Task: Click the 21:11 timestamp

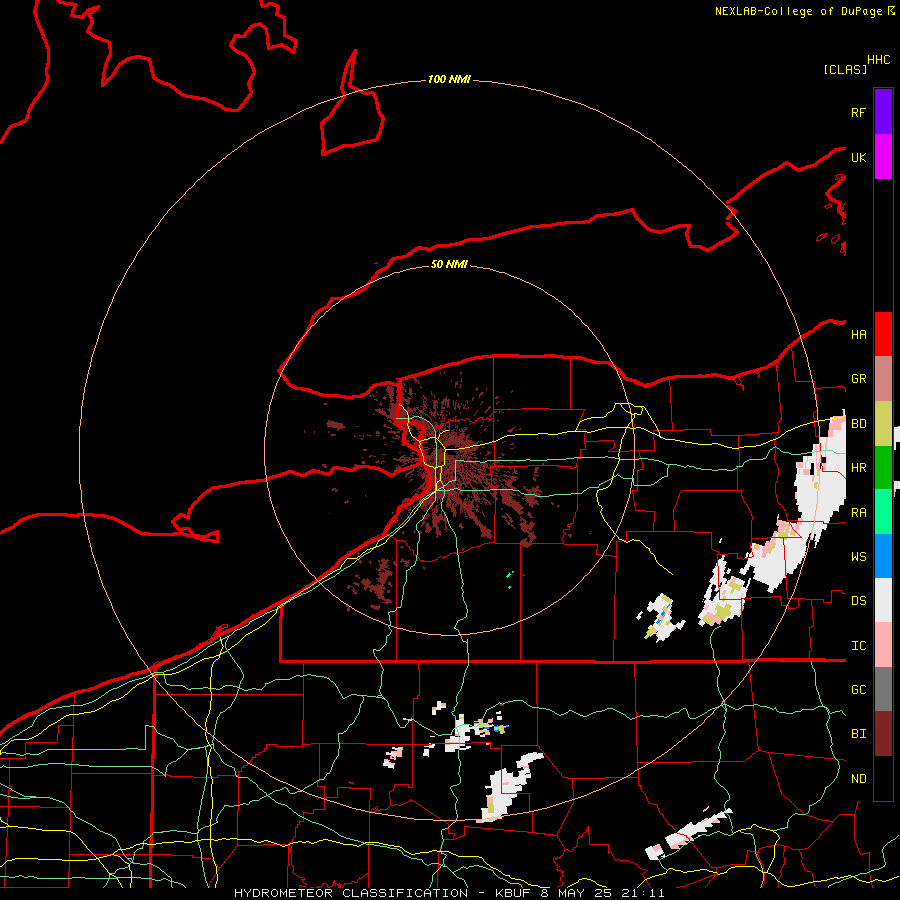Action: [x=643, y=893]
